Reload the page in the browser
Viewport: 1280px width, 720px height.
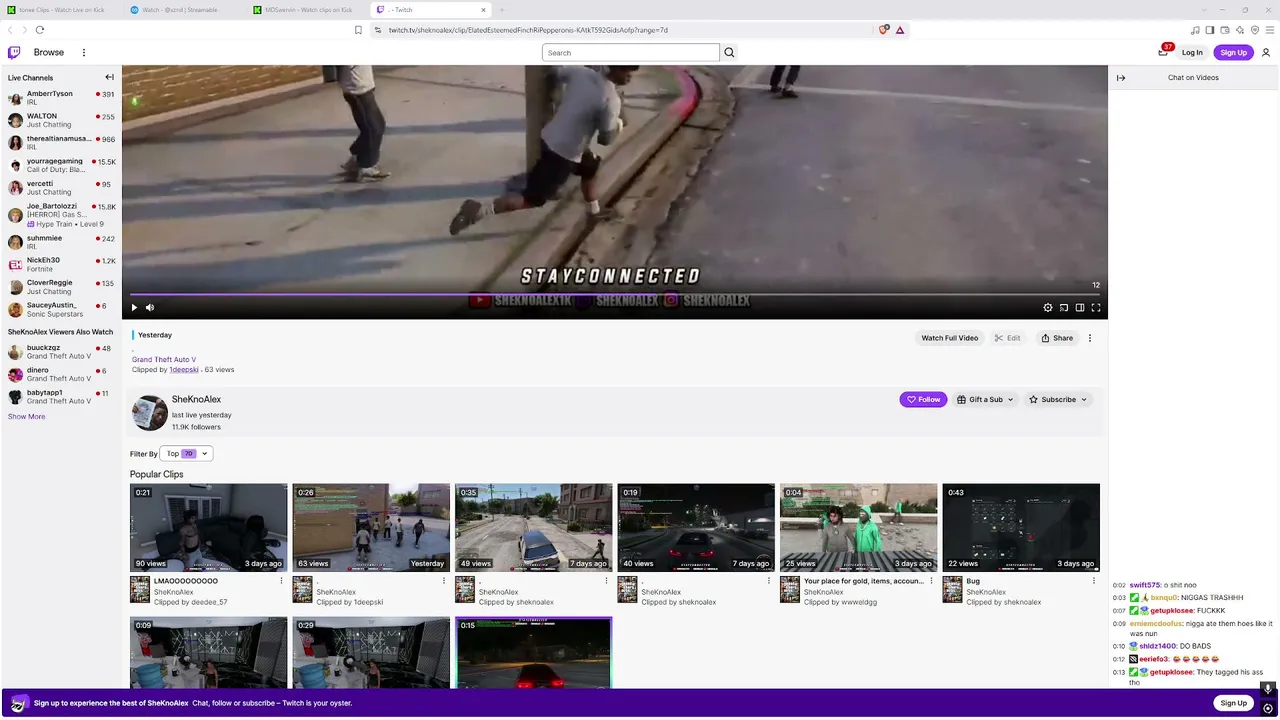pos(39,30)
